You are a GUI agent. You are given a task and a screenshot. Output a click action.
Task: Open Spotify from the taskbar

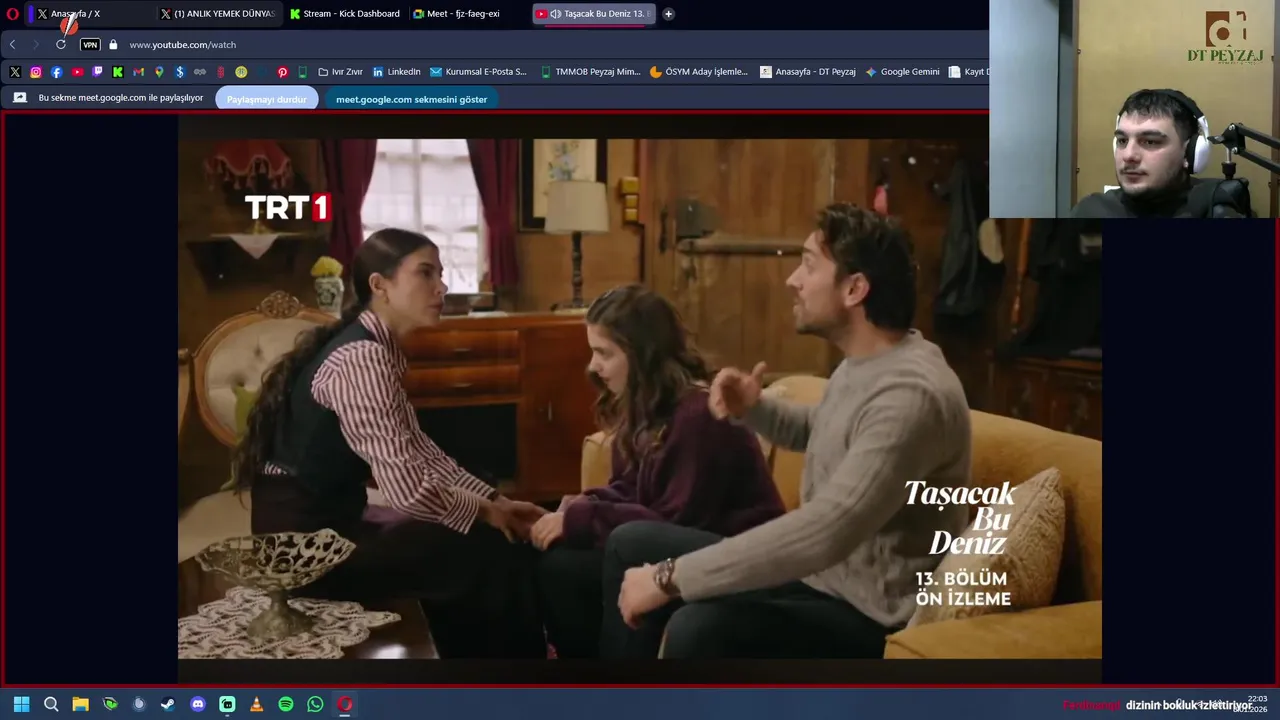(x=286, y=704)
